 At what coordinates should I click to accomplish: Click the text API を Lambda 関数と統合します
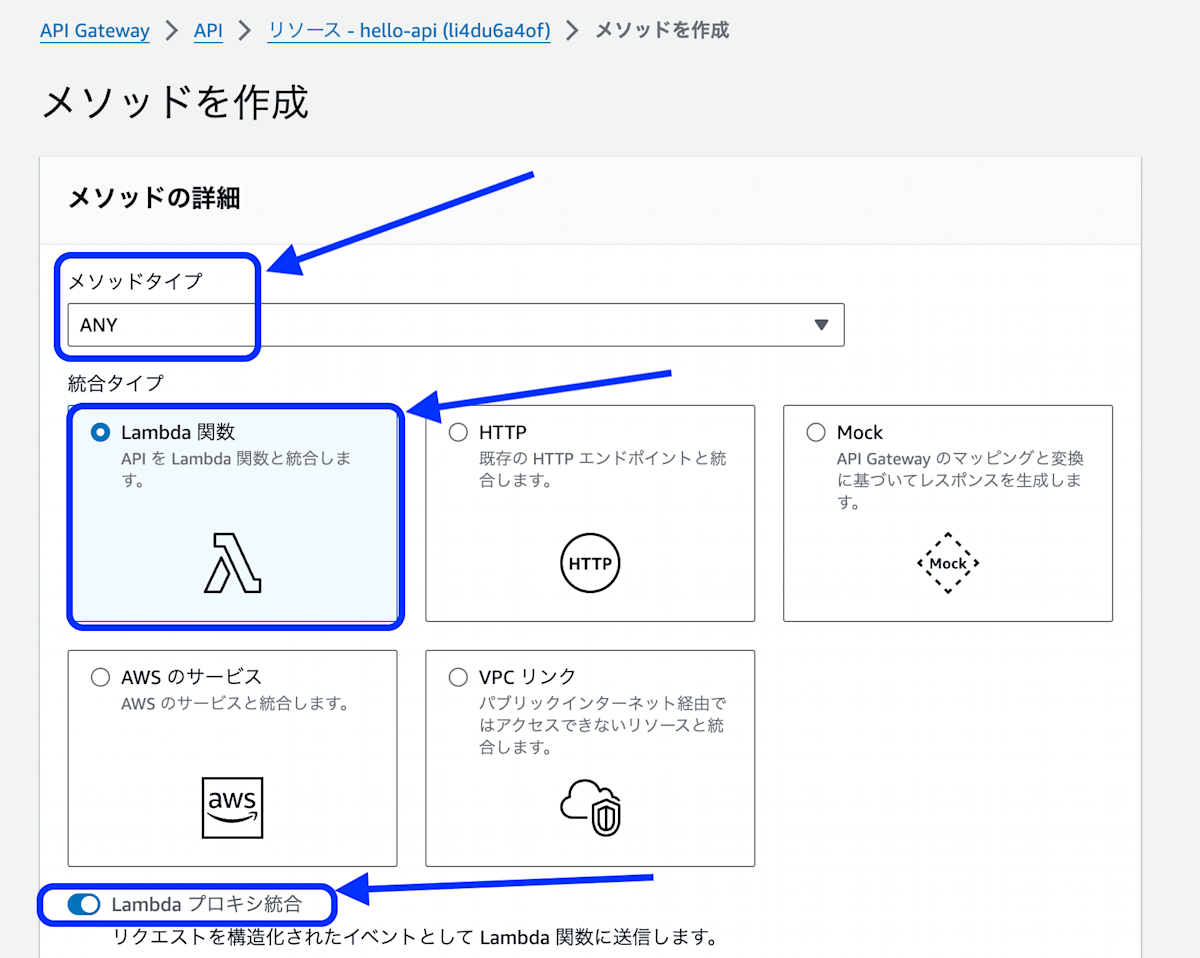coord(237,469)
